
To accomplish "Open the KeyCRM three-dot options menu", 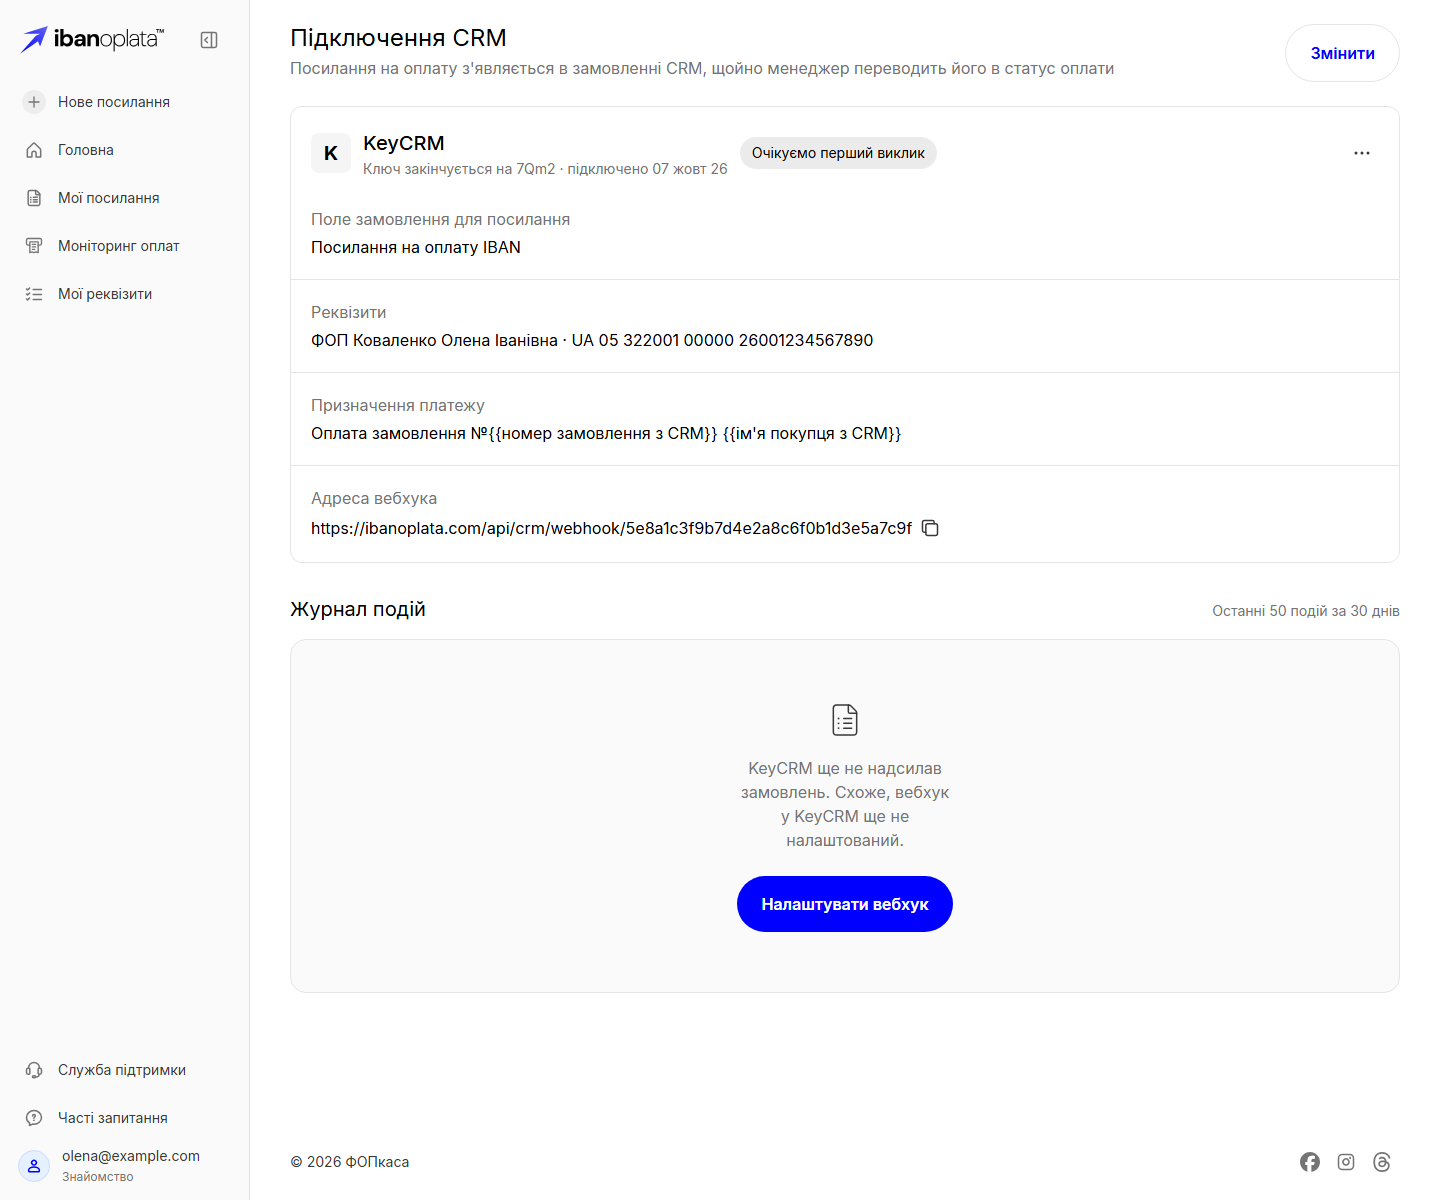I will click(1362, 153).
